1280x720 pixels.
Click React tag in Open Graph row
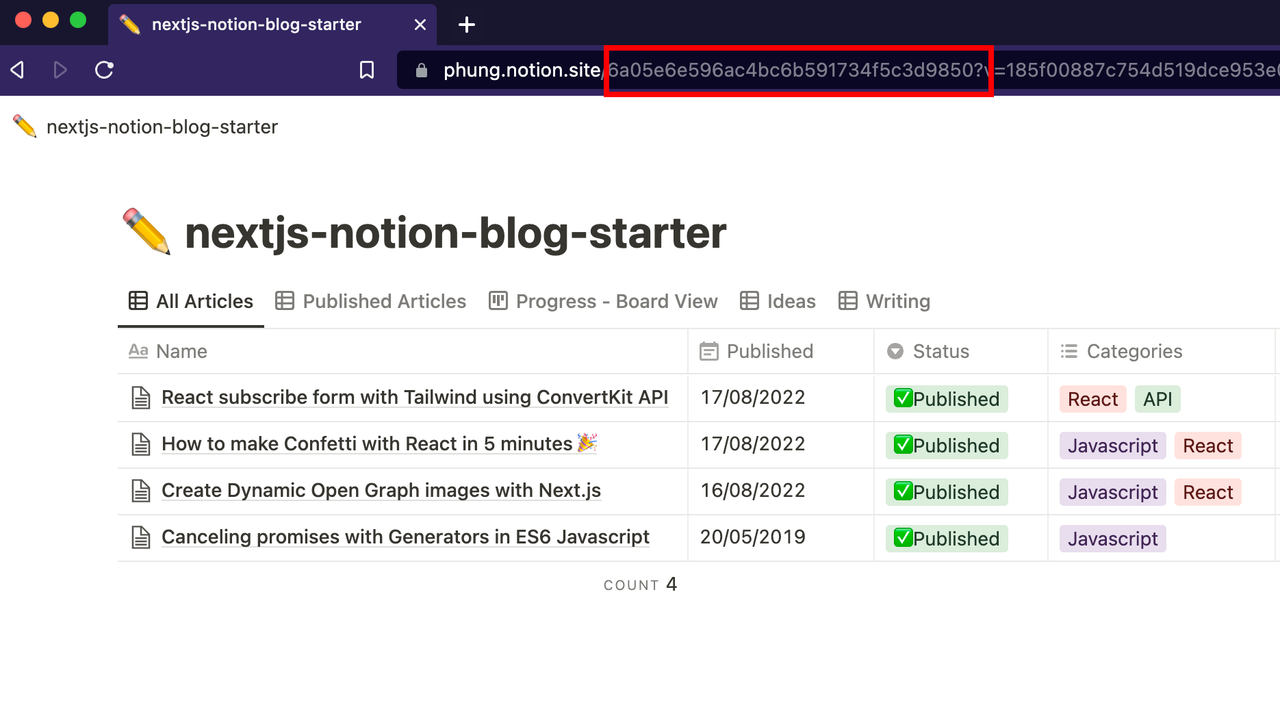click(1208, 492)
